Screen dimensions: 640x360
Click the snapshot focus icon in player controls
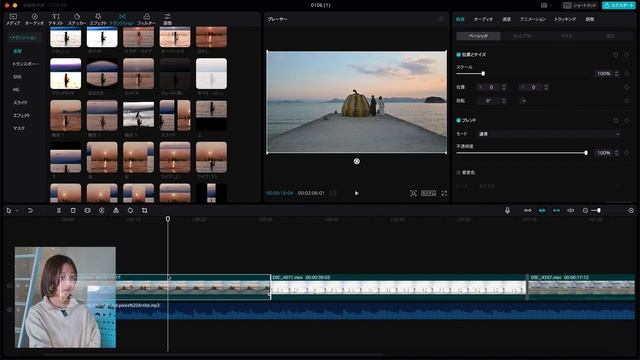tap(413, 193)
